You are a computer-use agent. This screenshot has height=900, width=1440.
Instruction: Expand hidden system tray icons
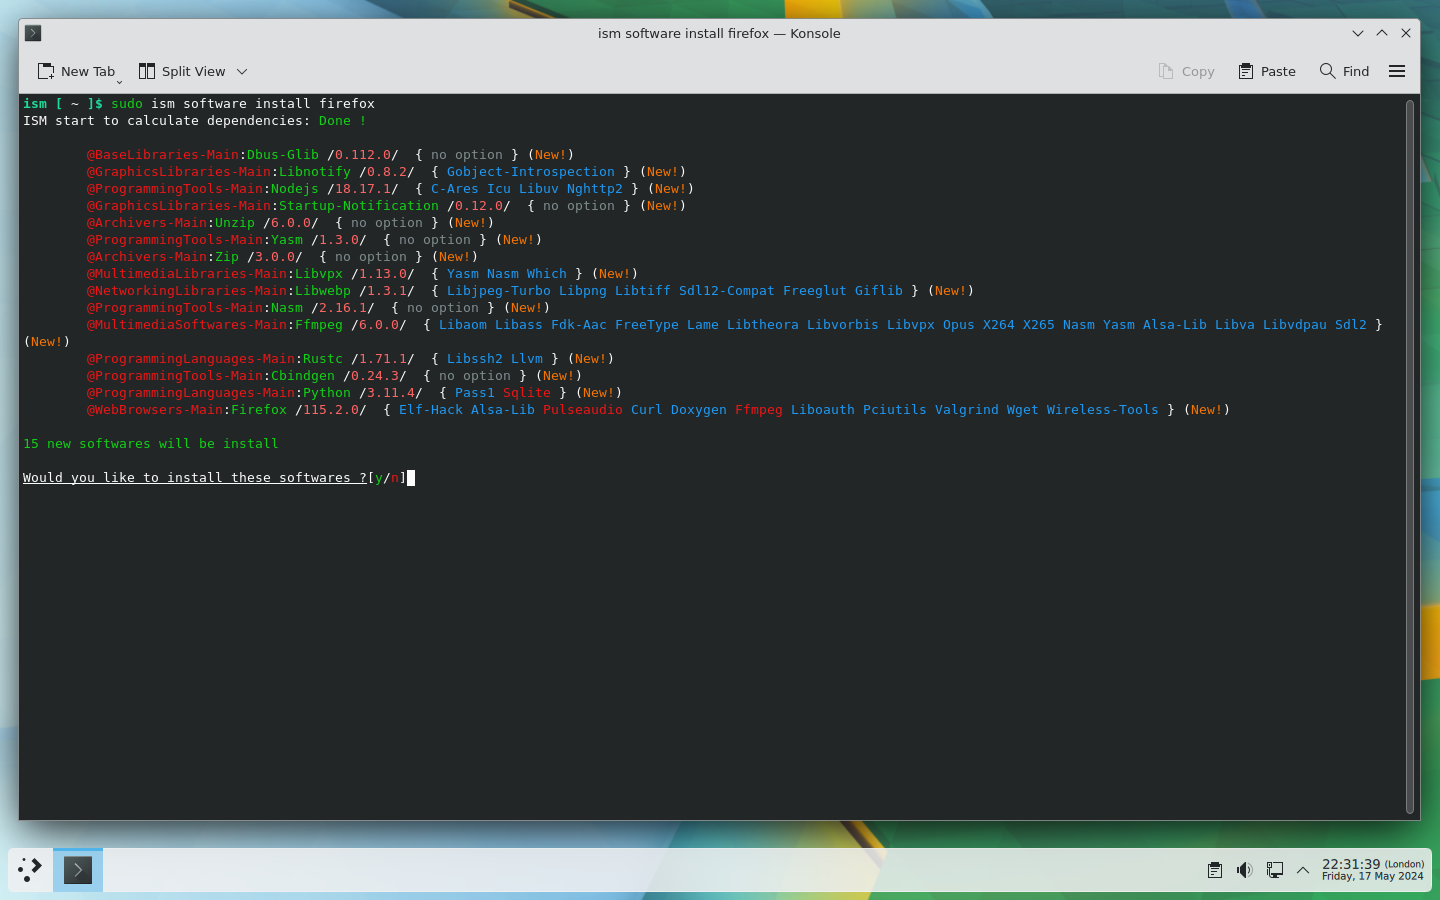coord(1303,870)
